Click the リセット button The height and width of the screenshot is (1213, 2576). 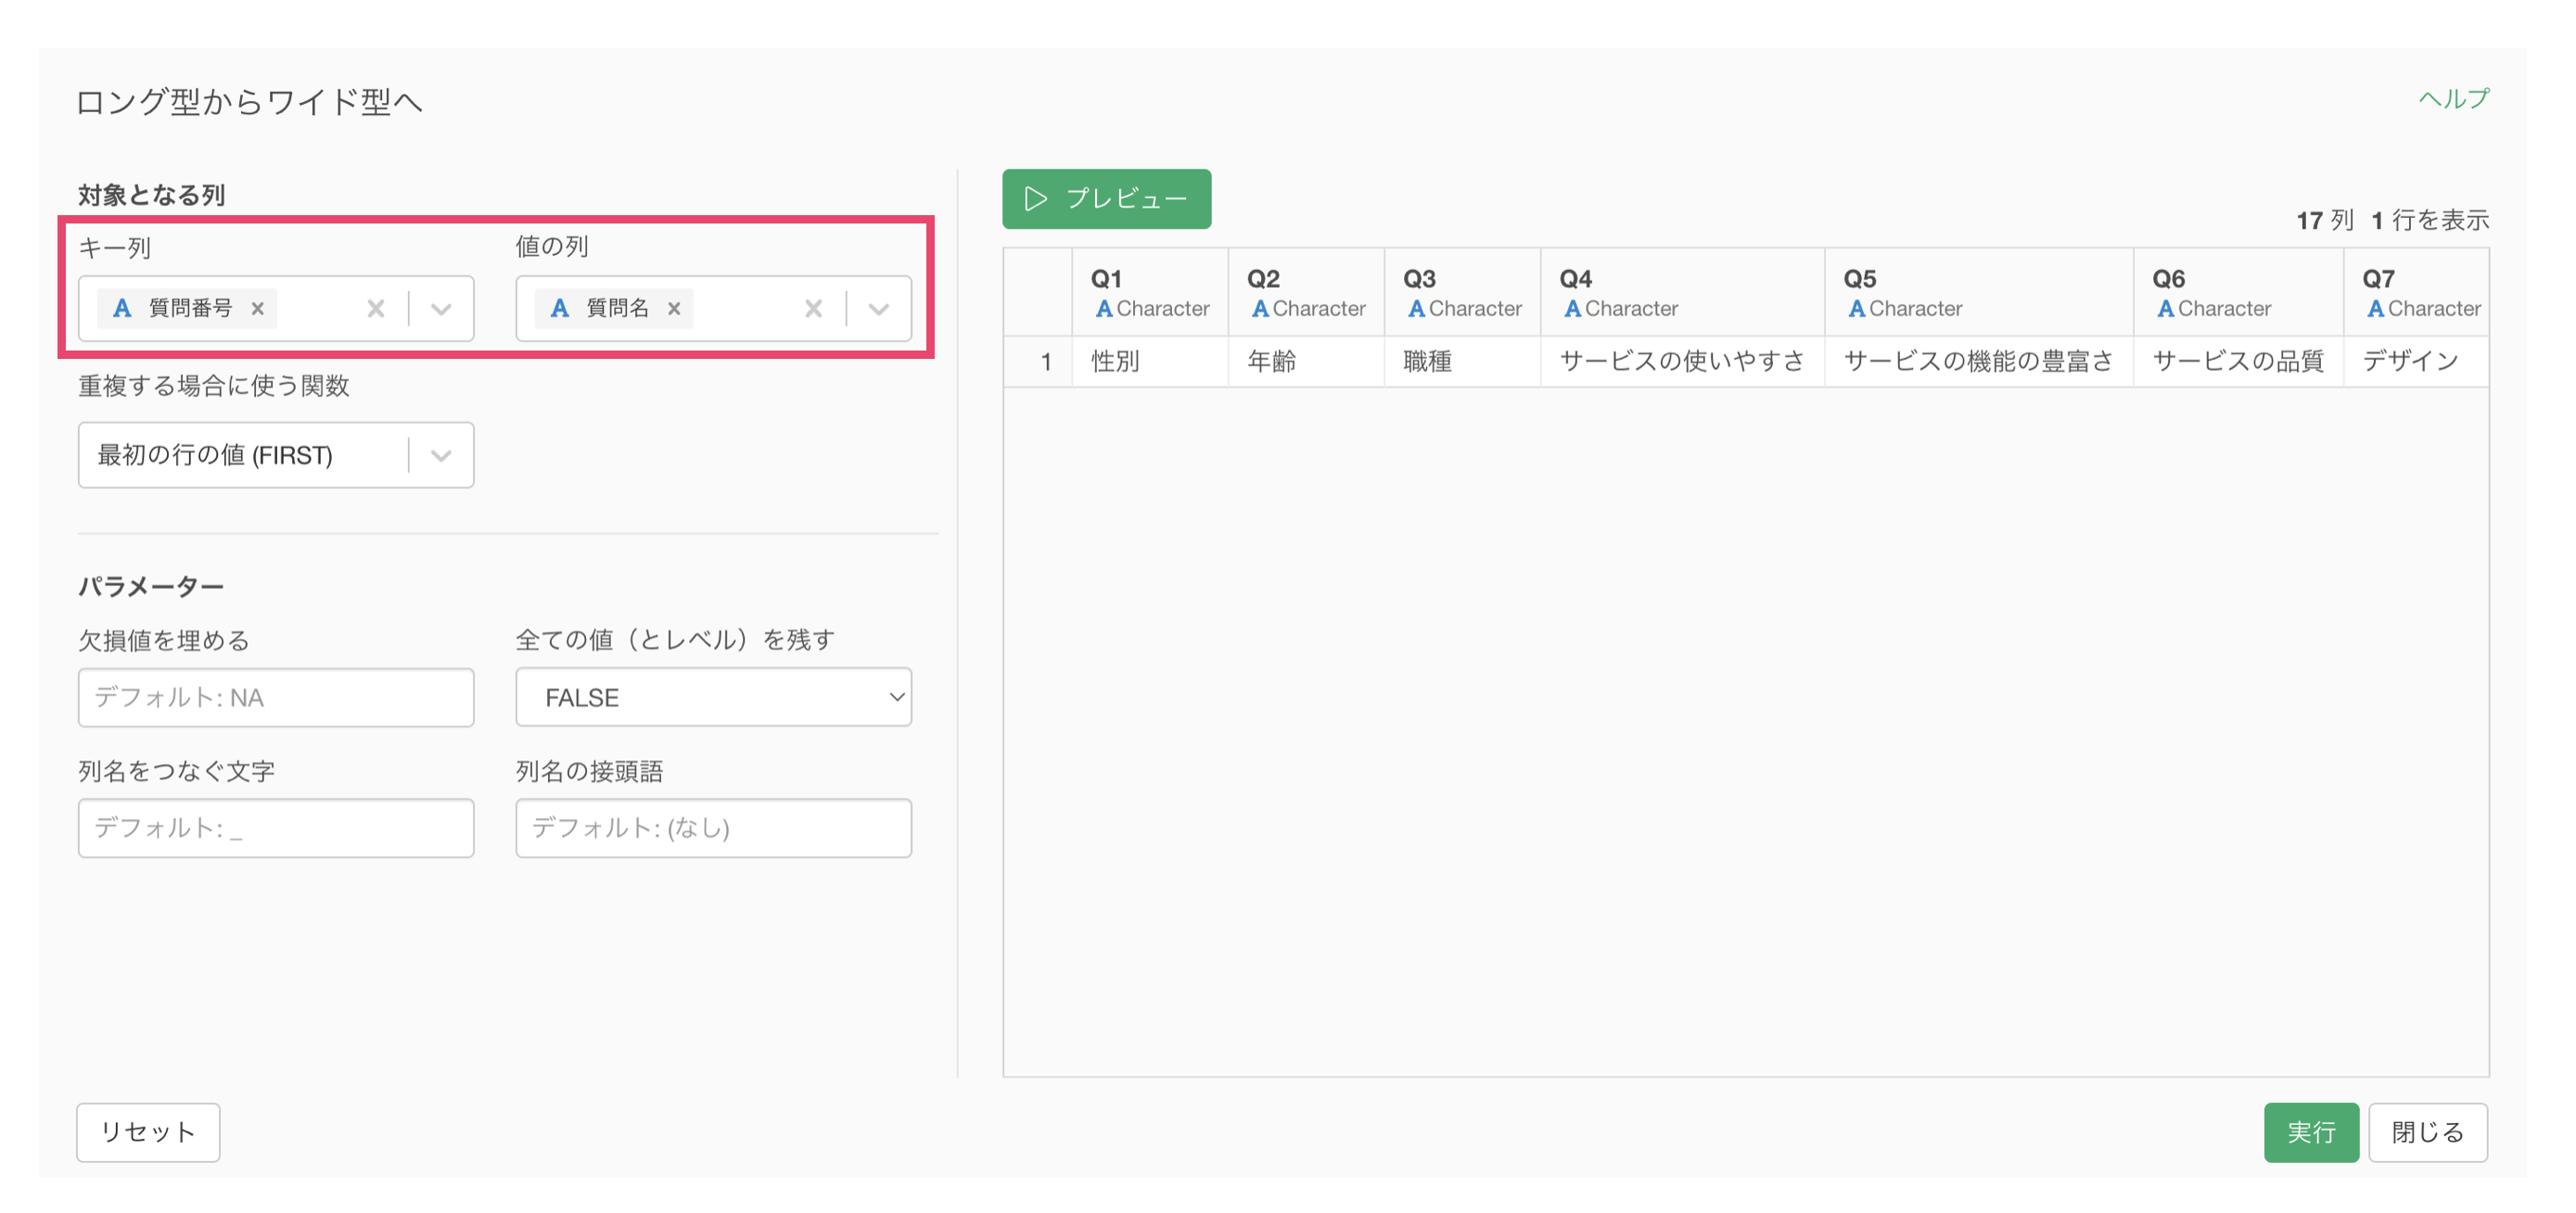point(148,1132)
